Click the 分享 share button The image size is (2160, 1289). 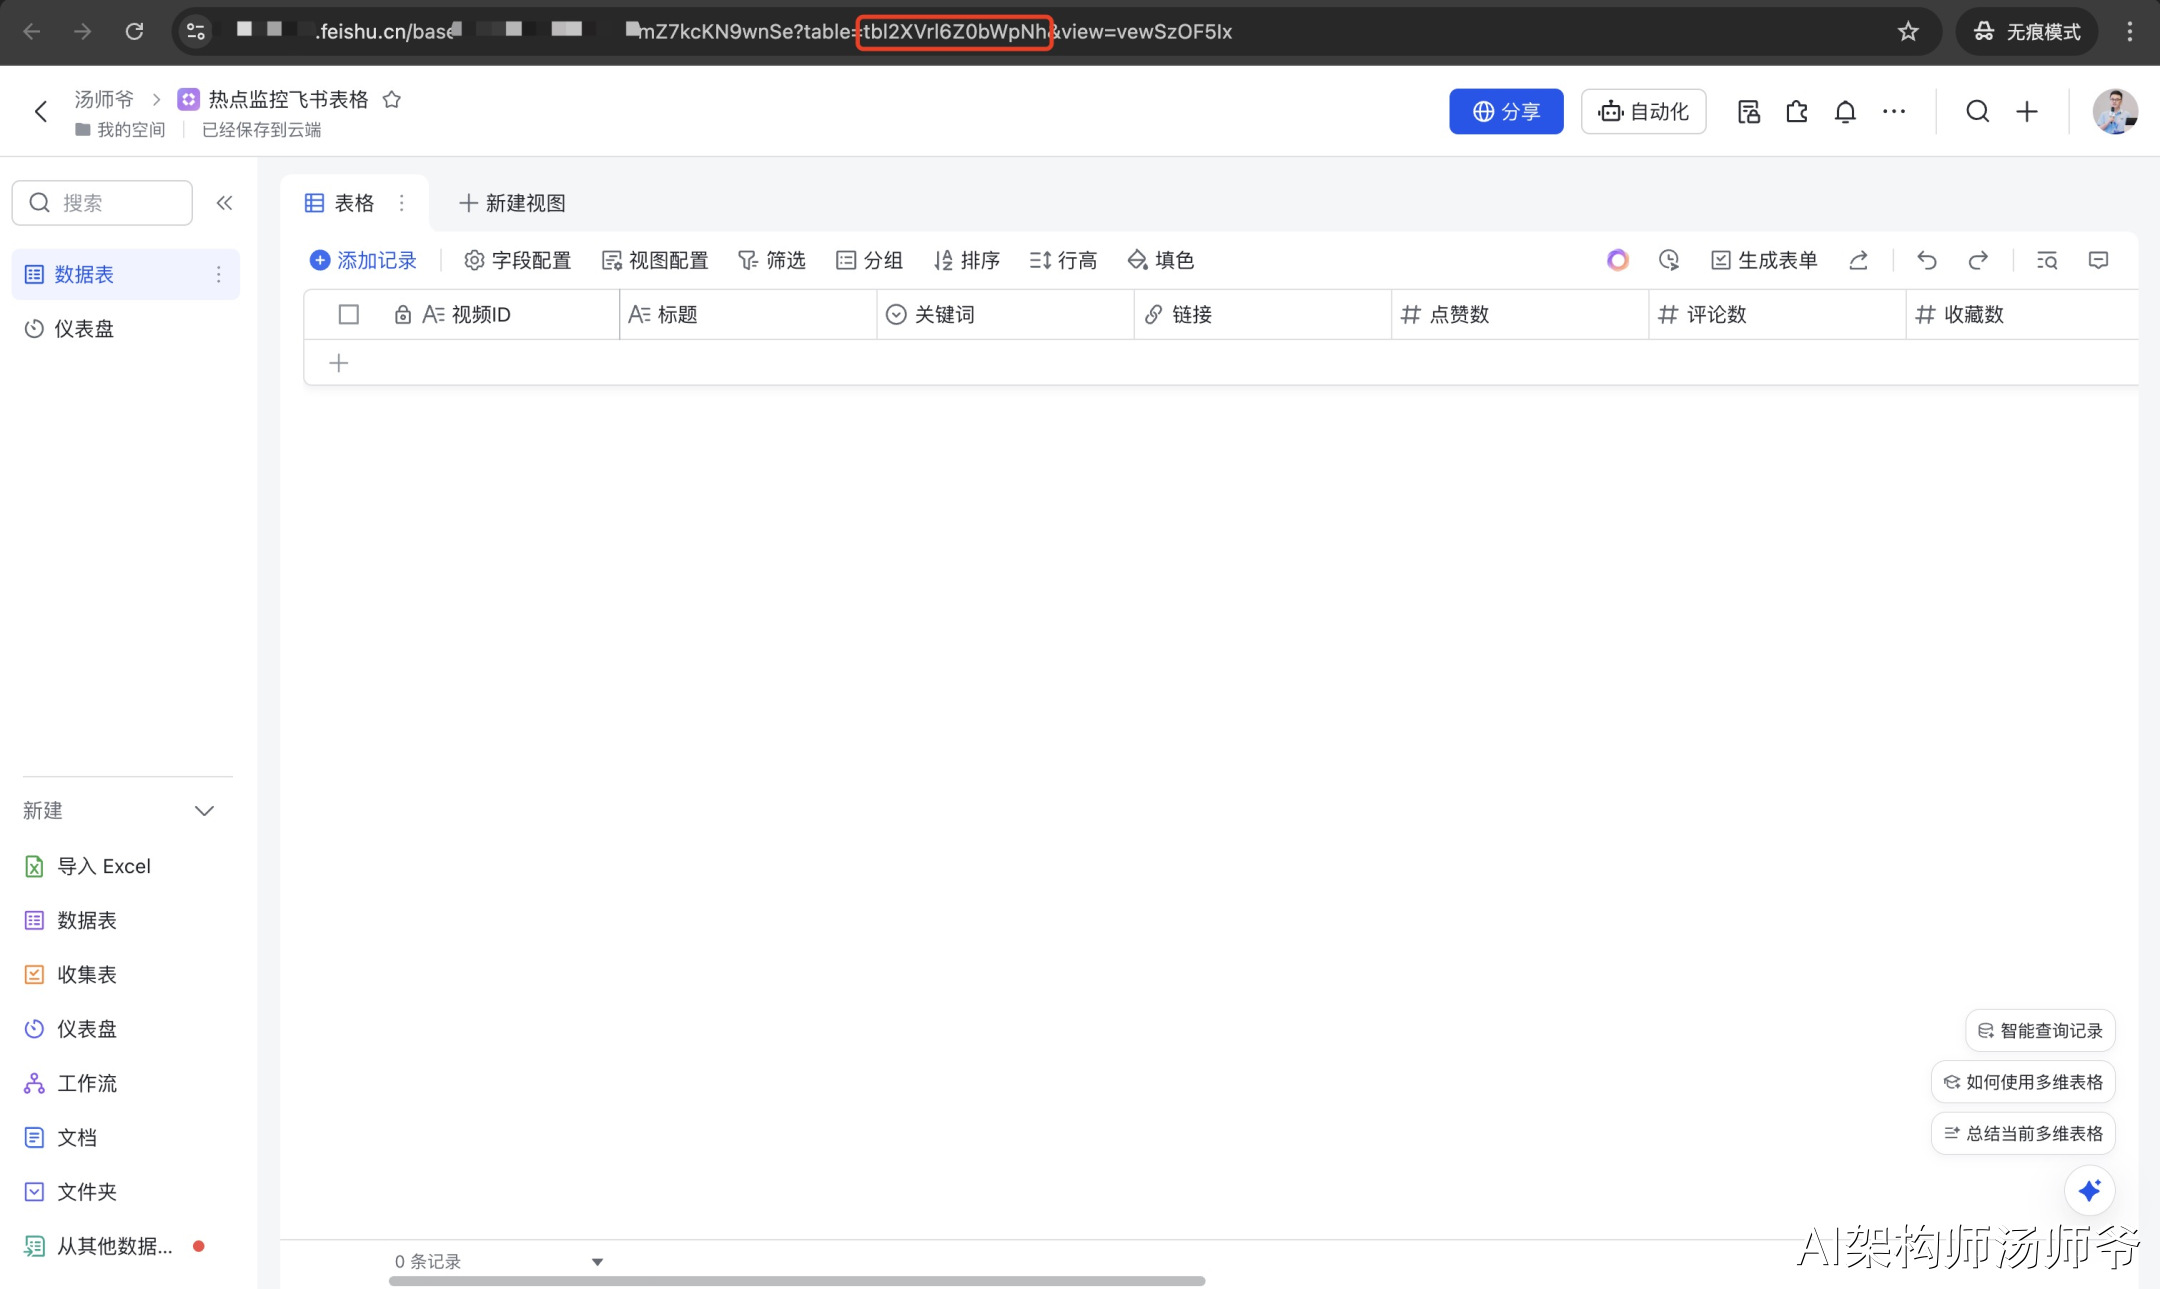click(x=1505, y=111)
